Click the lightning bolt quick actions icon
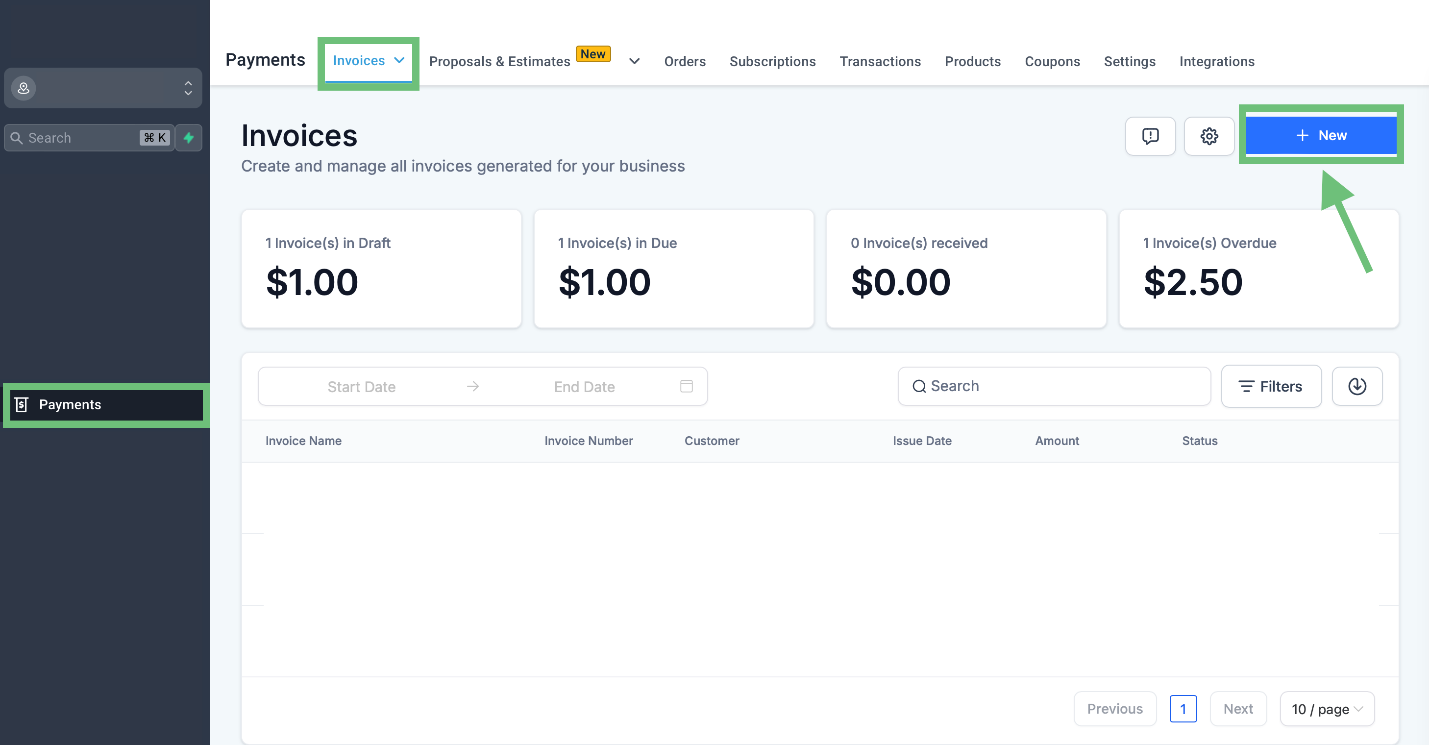The width and height of the screenshot is (1429, 745). click(188, 138)
